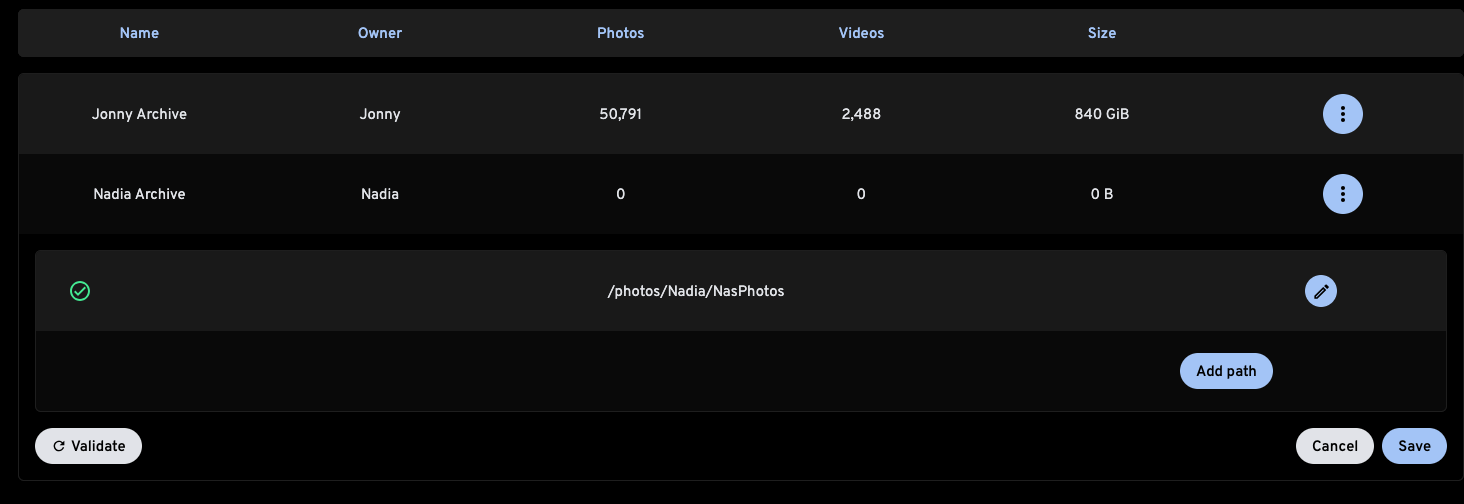Select the Nadia Archive library name

tap(139, 194)
